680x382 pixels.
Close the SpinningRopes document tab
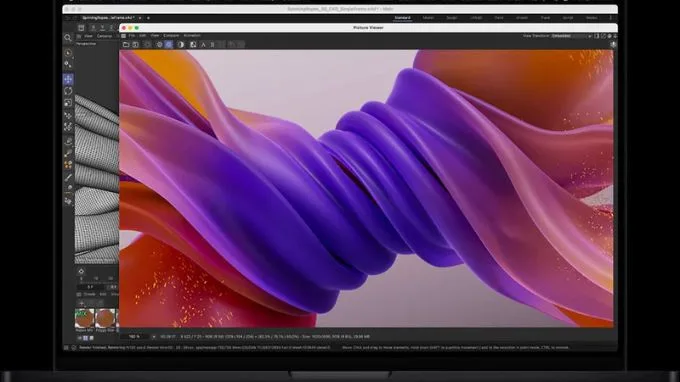pos(140,18)
